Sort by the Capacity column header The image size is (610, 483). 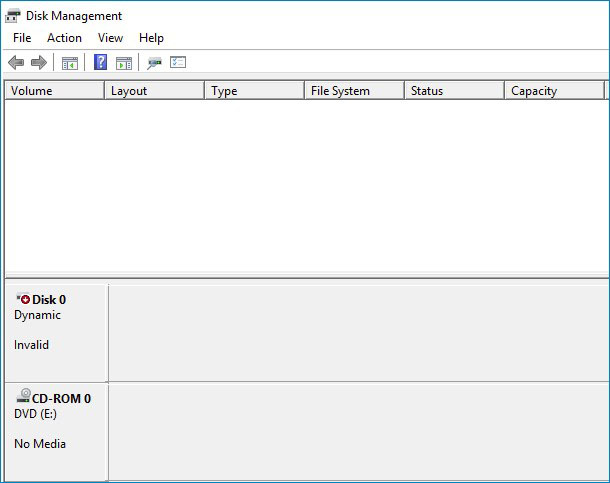[554, 91]
